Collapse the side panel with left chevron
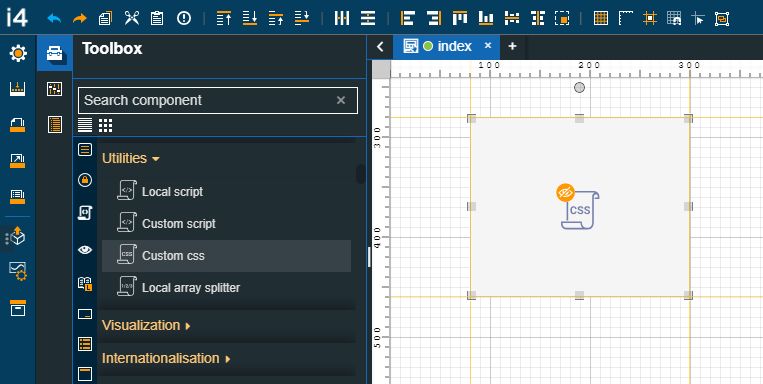Screen dimensions: 763x384 (380, 47)
